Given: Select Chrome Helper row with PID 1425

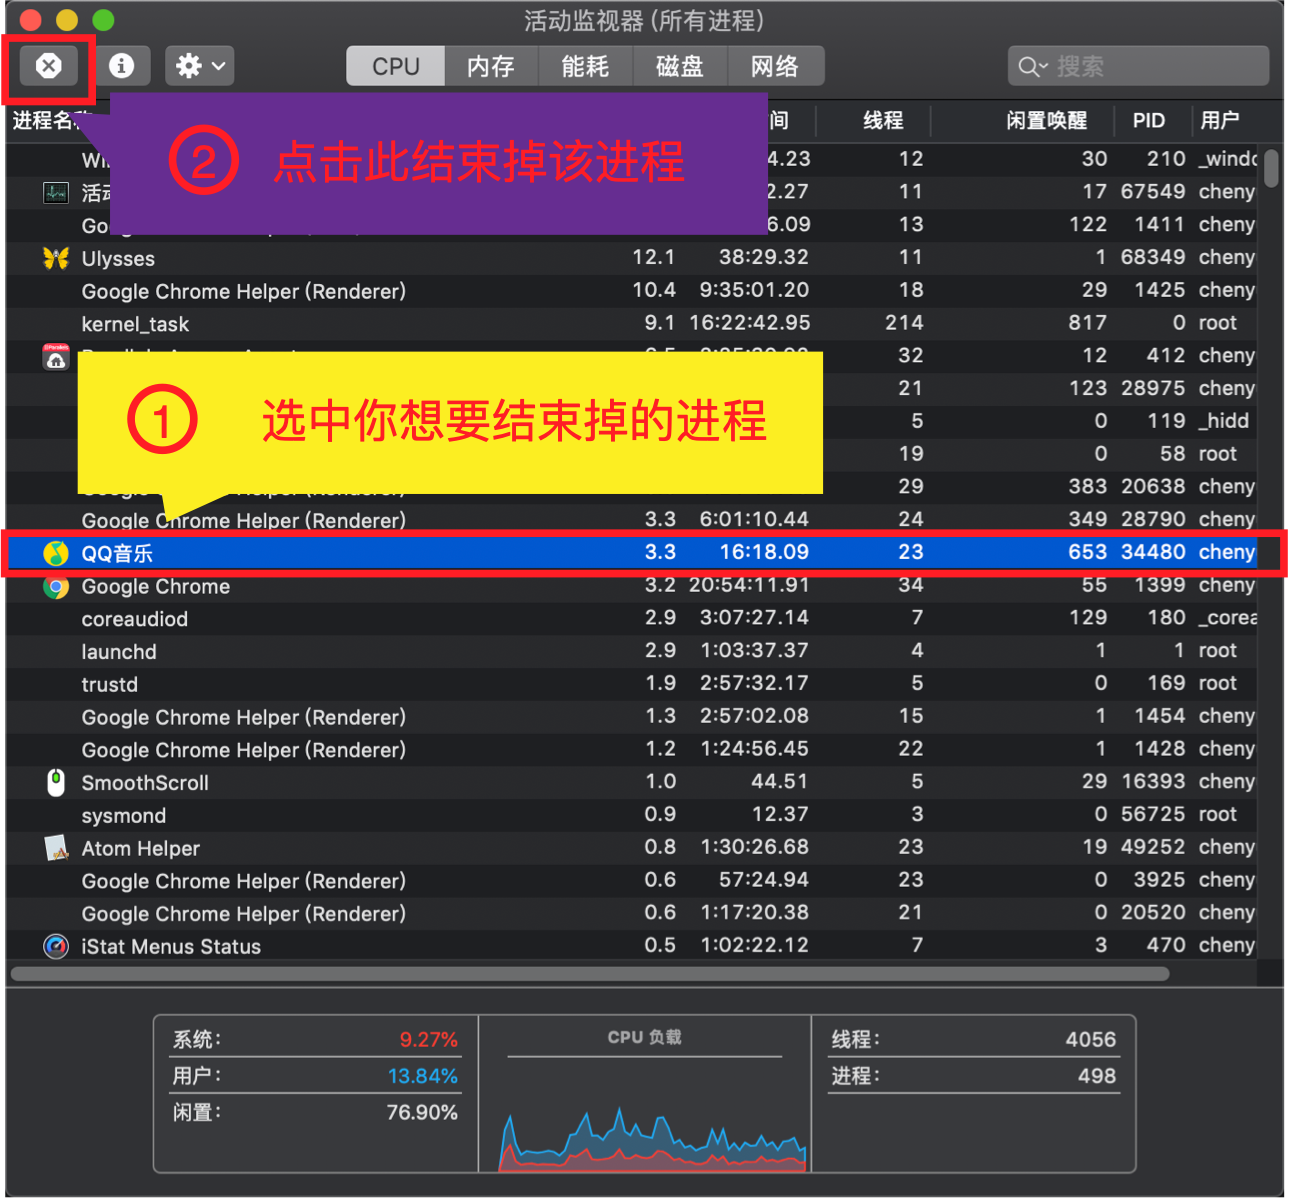Looking at the screenshot, I should coord(632,291).
